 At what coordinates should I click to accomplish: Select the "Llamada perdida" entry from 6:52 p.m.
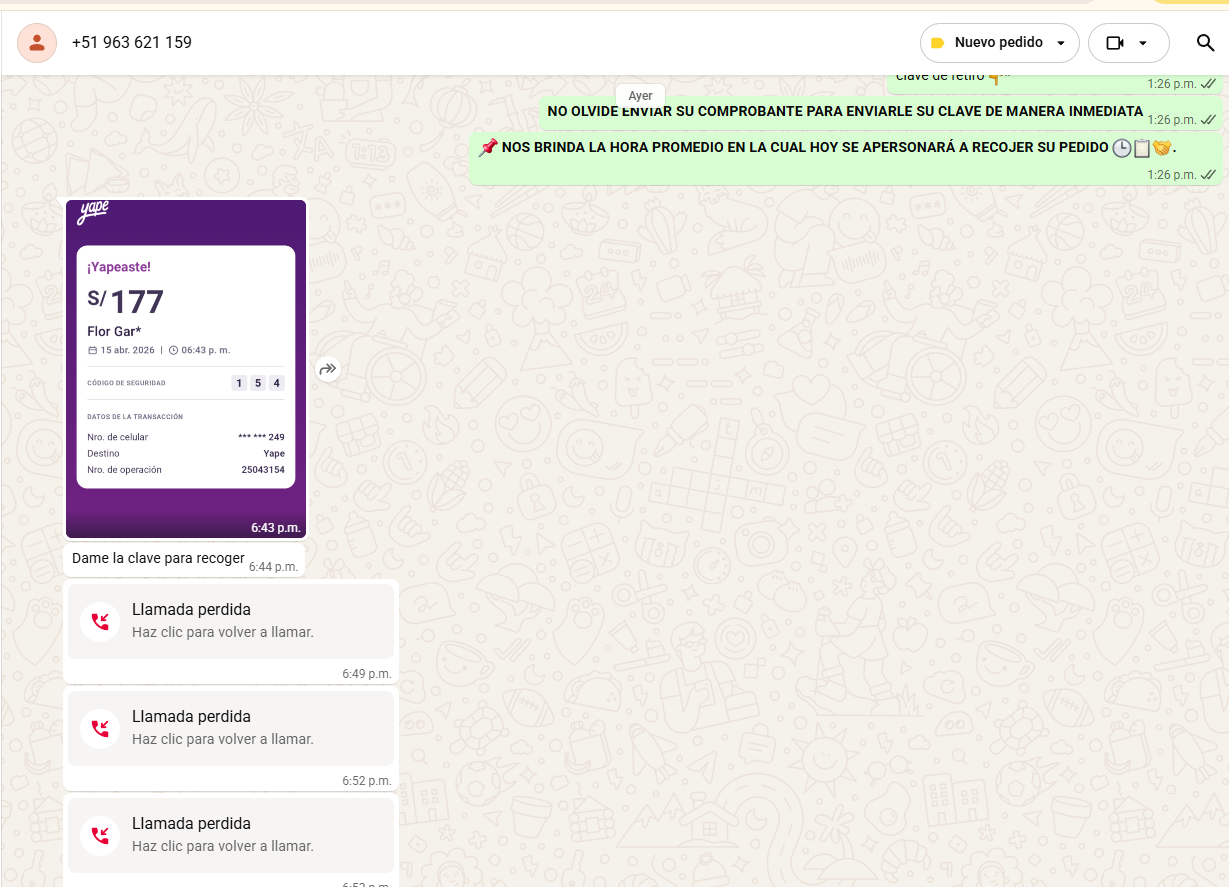(191, 716)
